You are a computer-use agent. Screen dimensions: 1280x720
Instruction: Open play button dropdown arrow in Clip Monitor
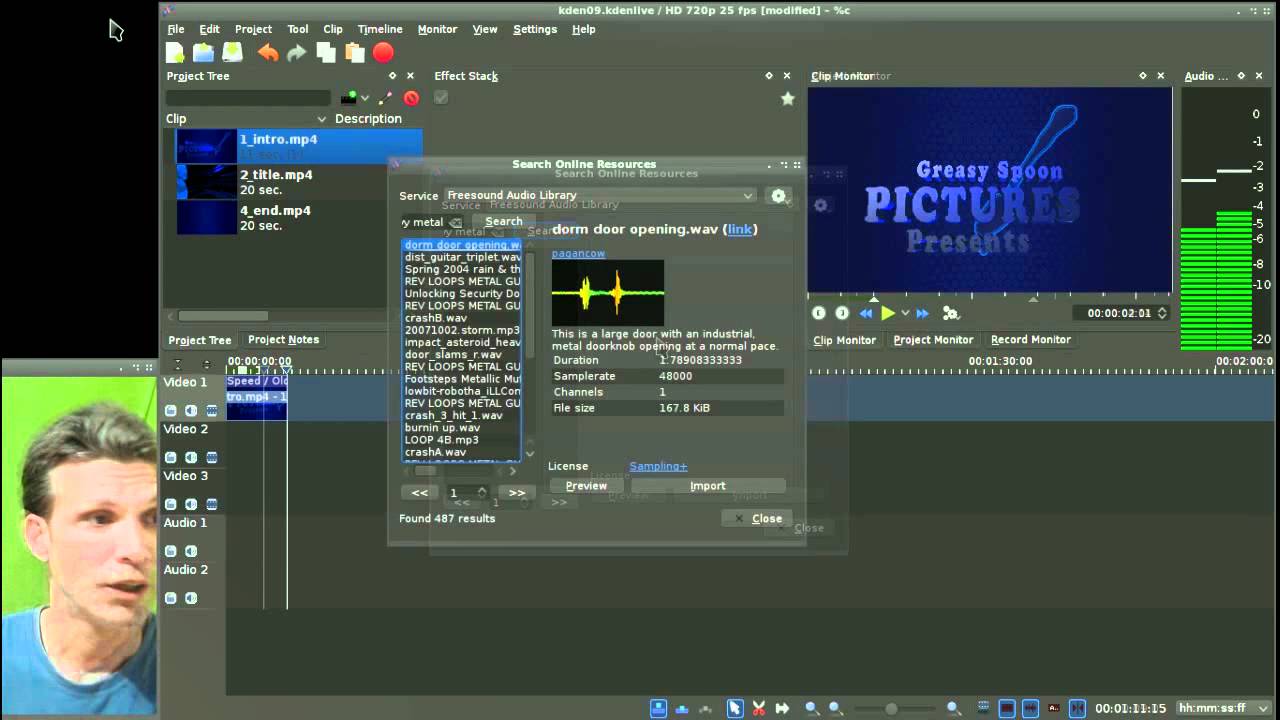point(905,313)
